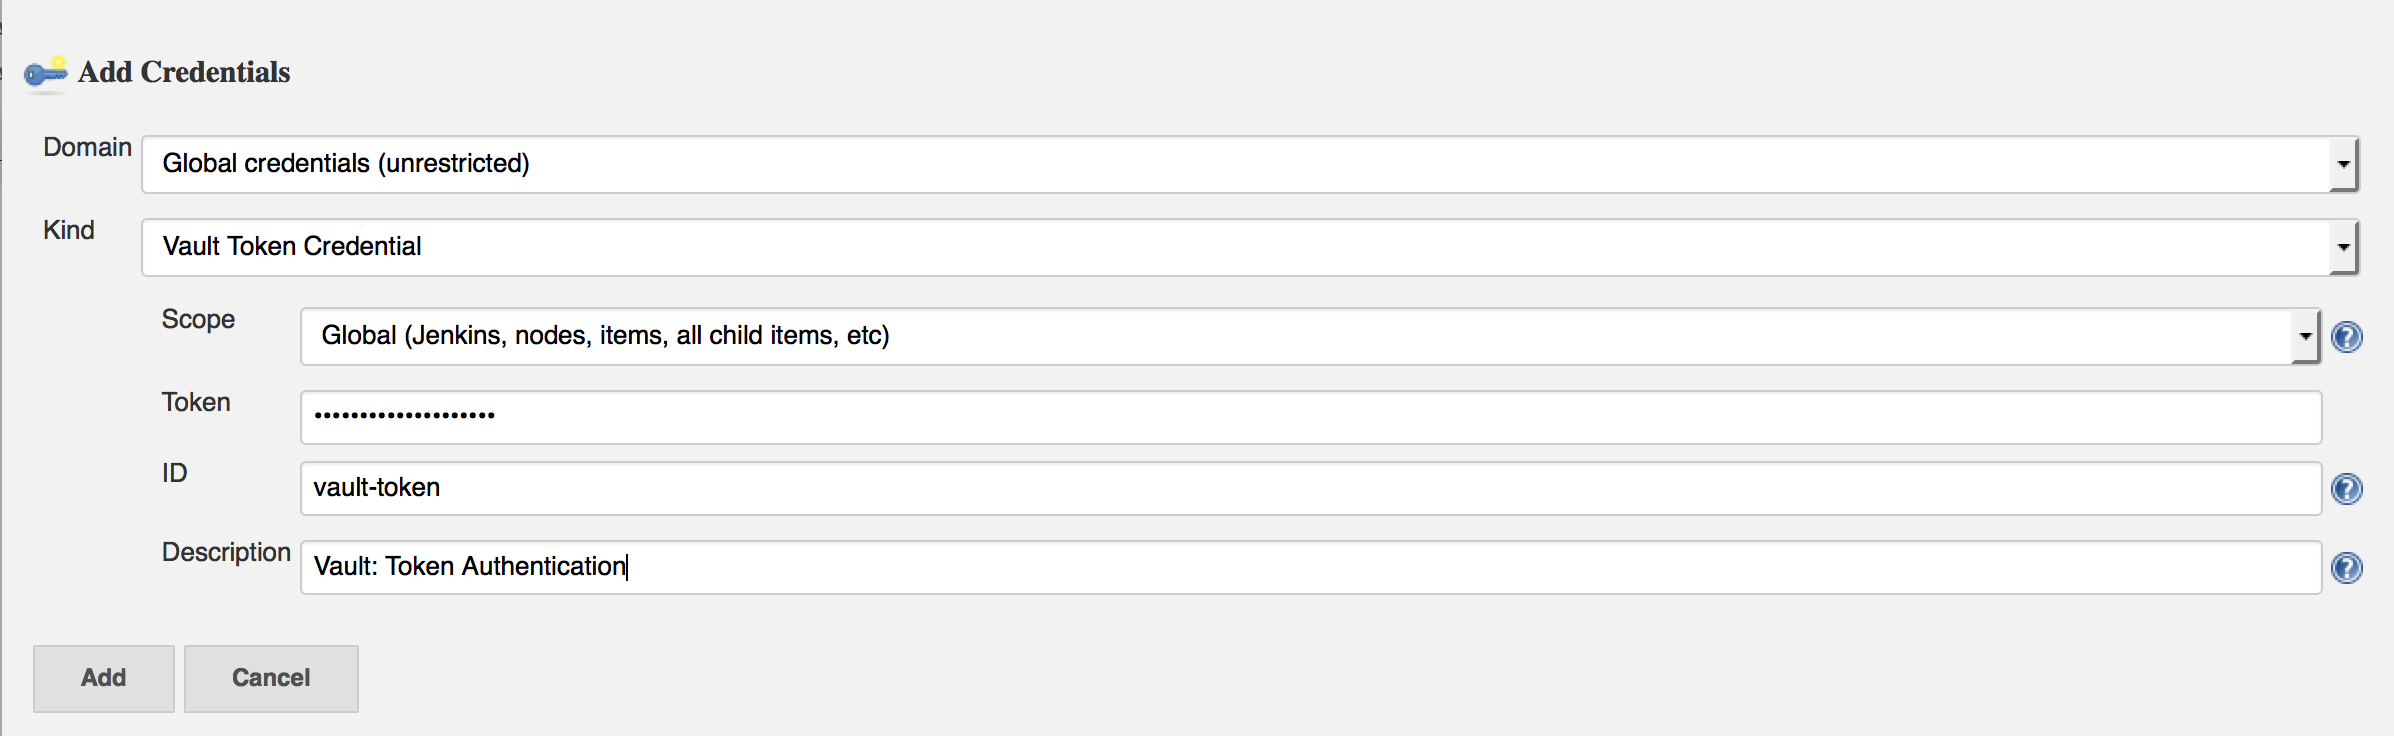Click the Domain label
The height and width of the screenshot is (736, 2394).
87,147
